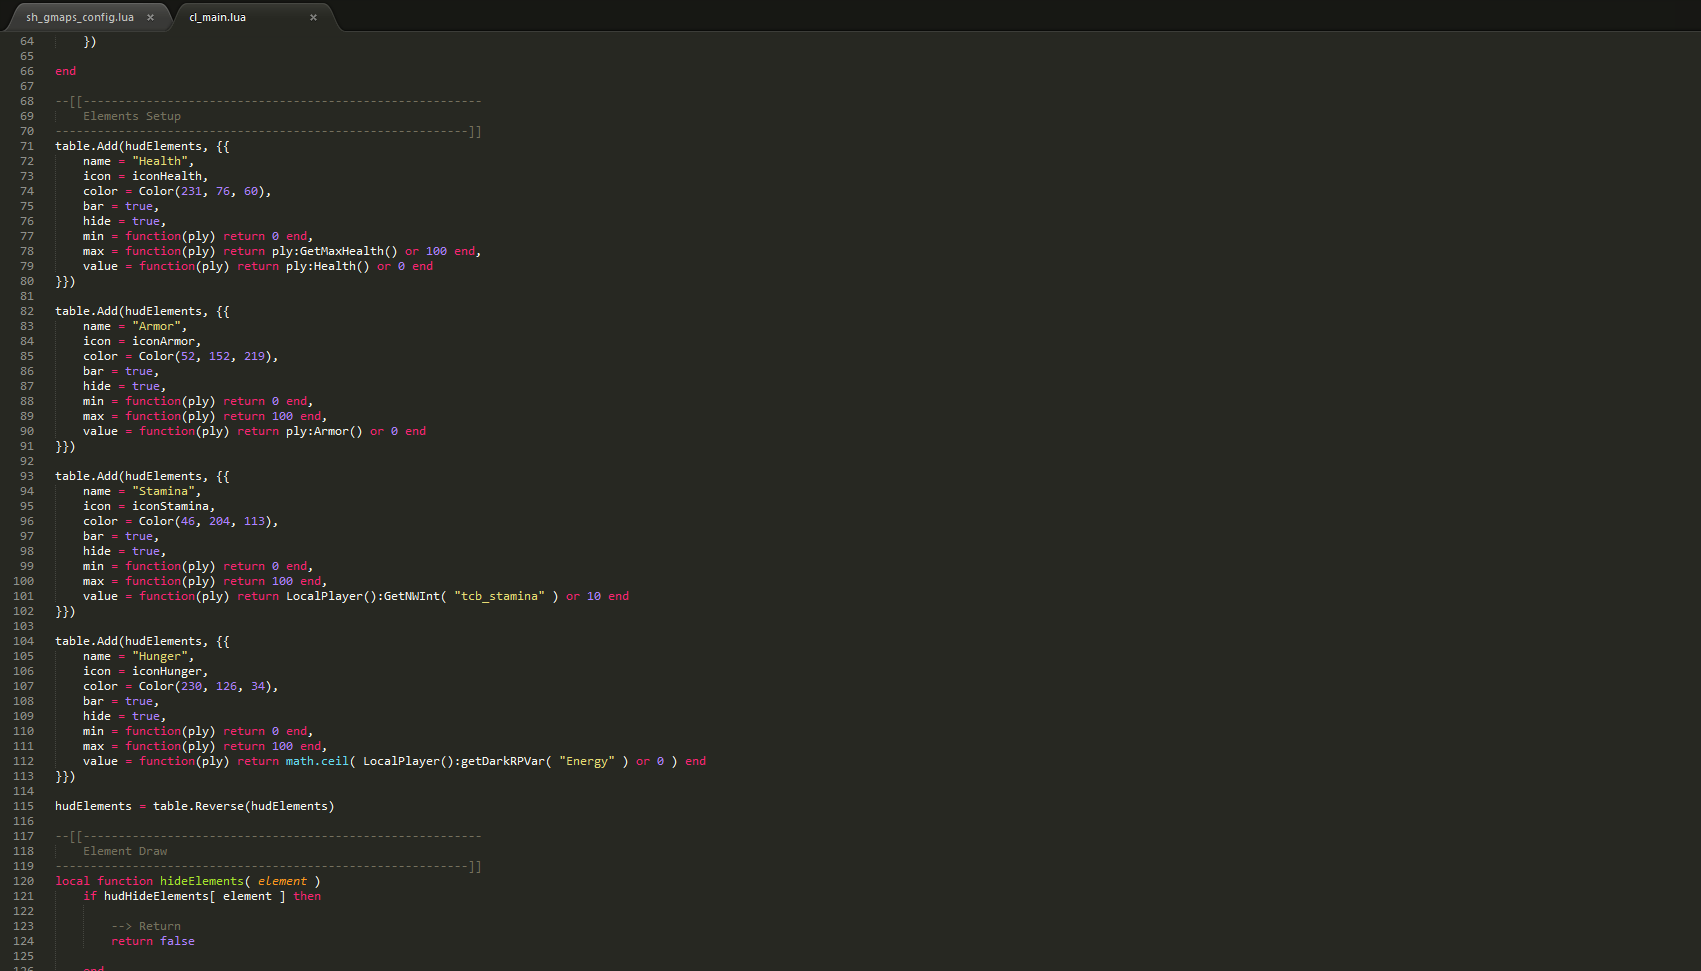
Task: Place cursor on iconStamina identifier
Action: pyautogui.click(x=170, y=506)
